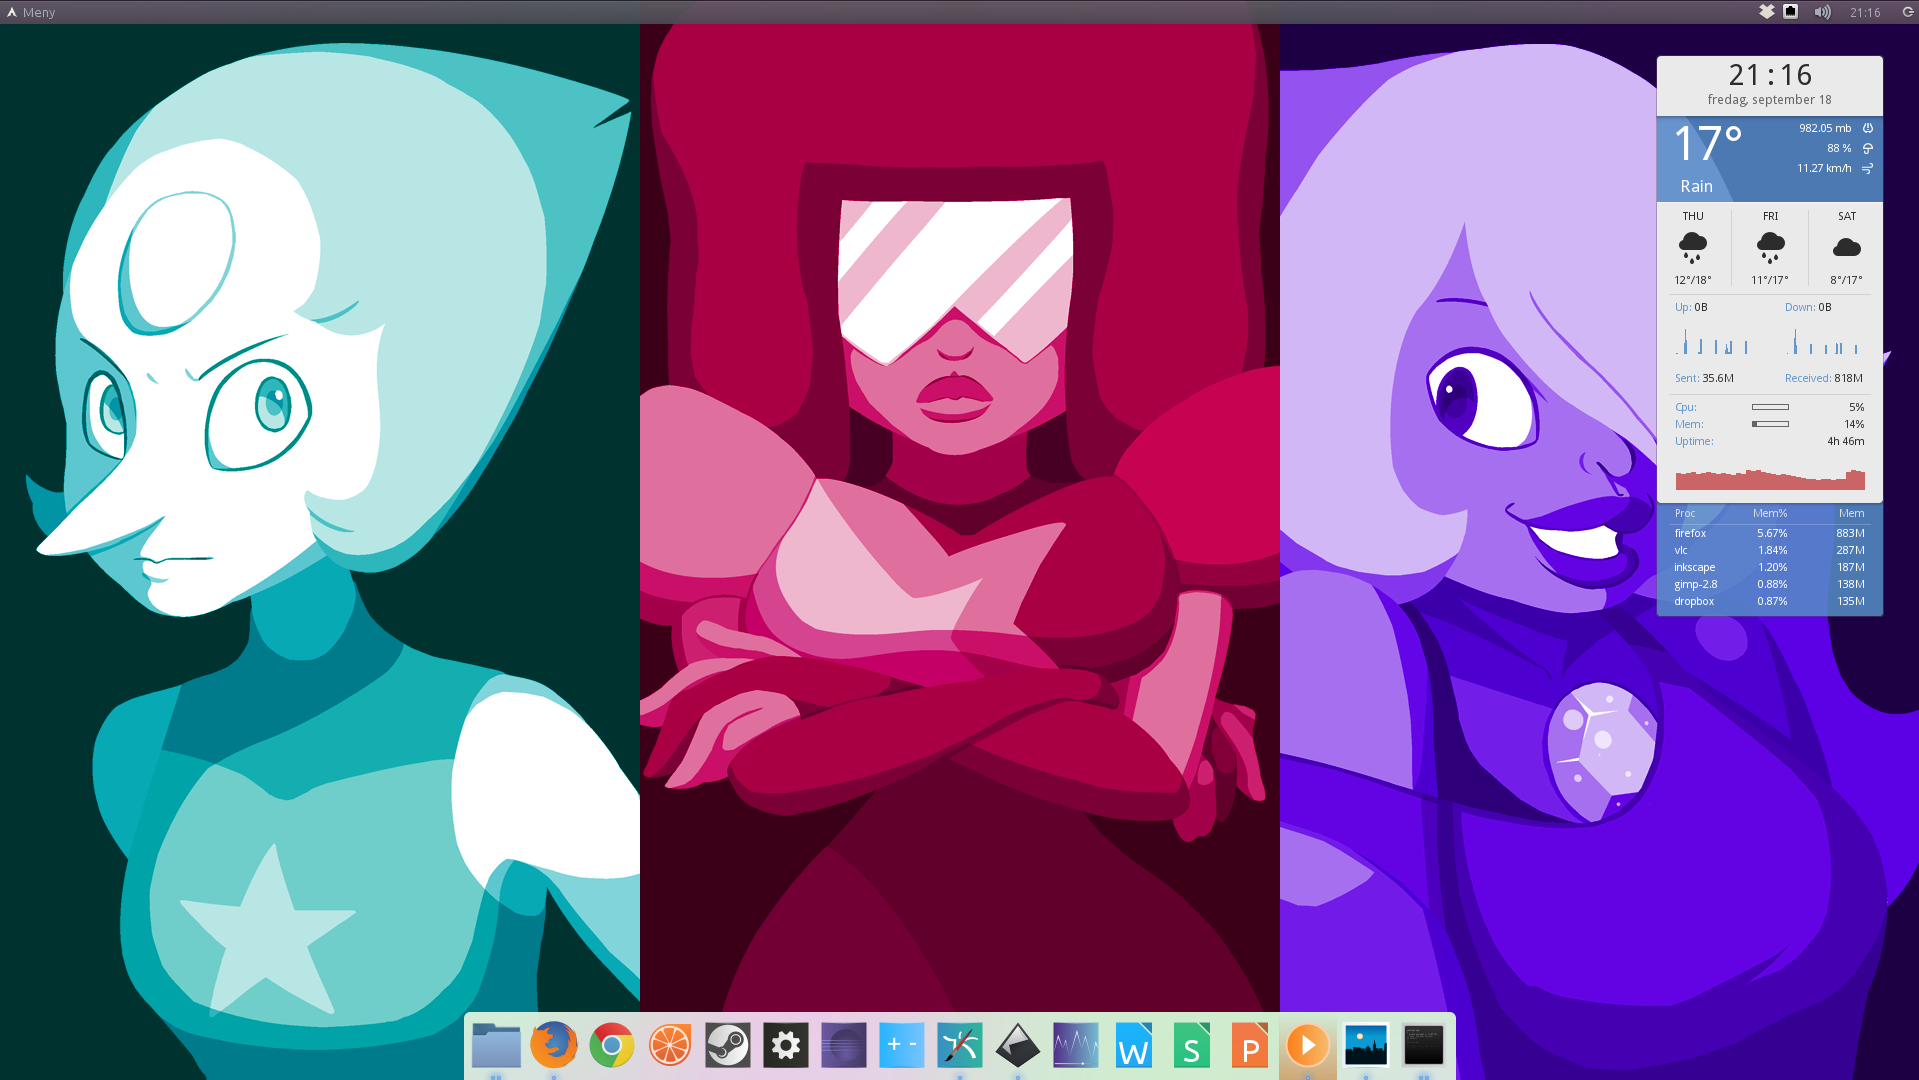This screenshot has height=1080, width=1919.
Task: Click the 'firefox' process row
Action: click(x=1770, y=533)
